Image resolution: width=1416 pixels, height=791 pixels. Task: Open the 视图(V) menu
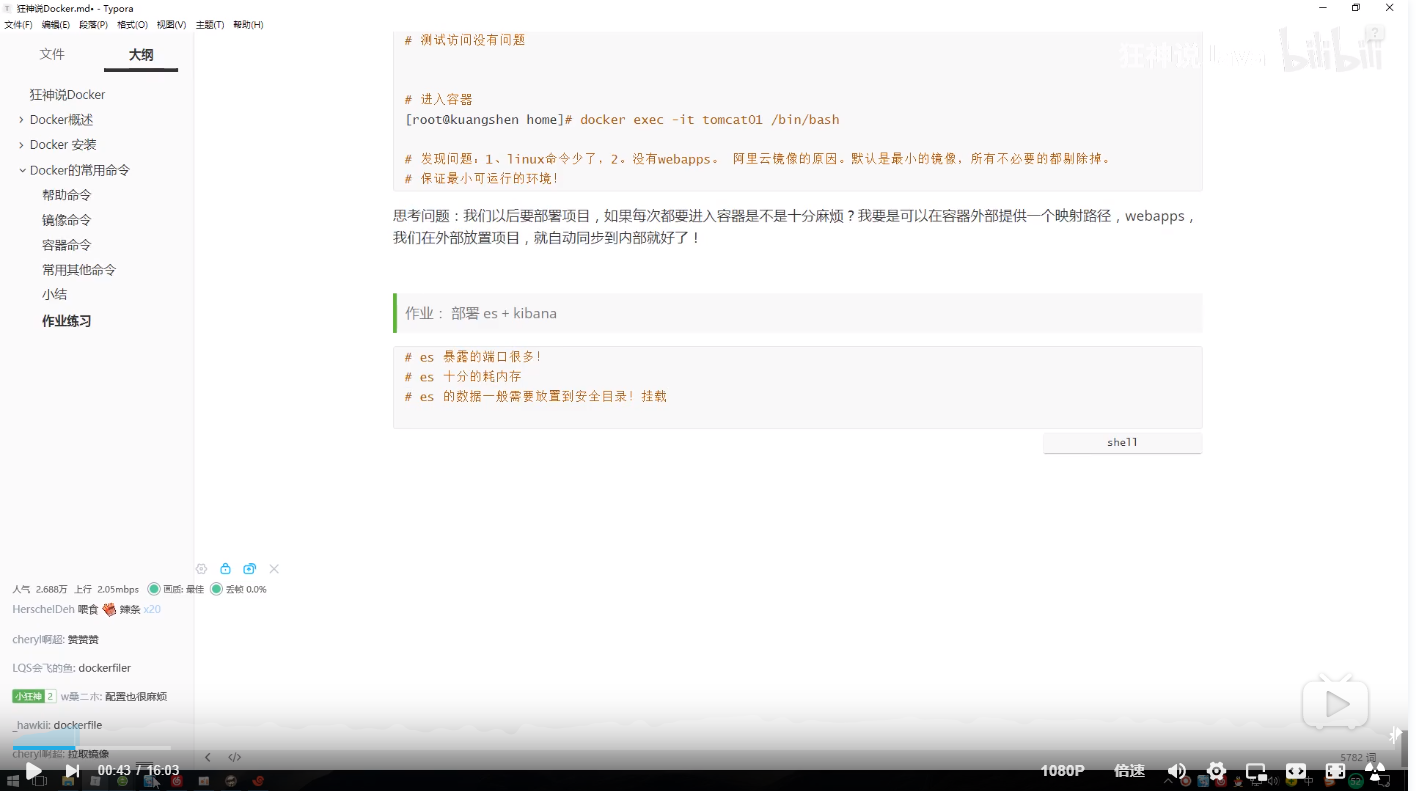[x=171, y=25]
